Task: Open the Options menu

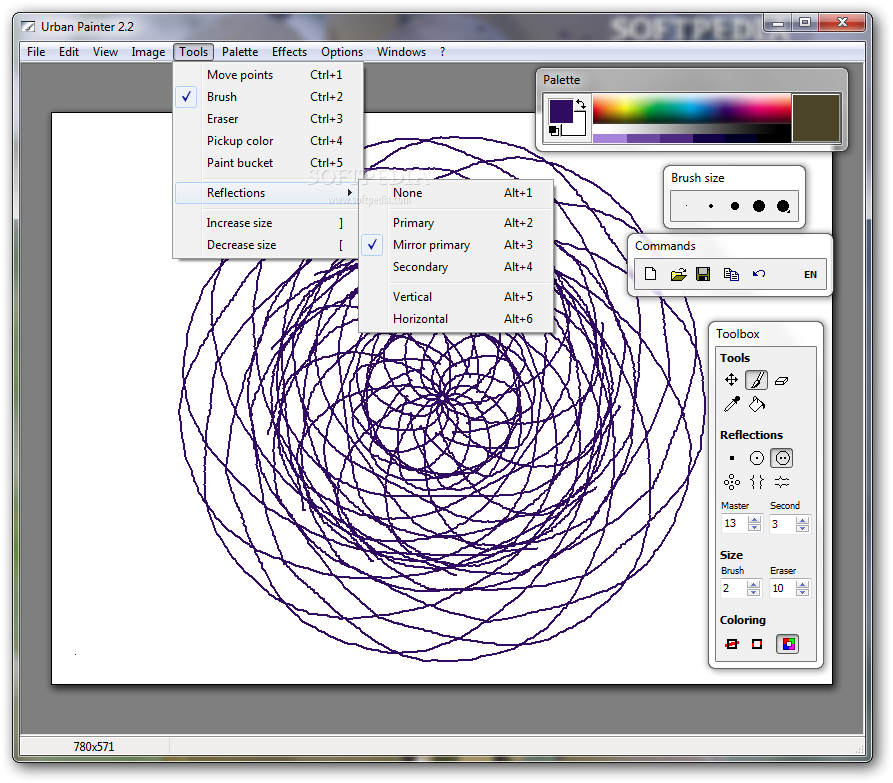Action: pos(342,52)
